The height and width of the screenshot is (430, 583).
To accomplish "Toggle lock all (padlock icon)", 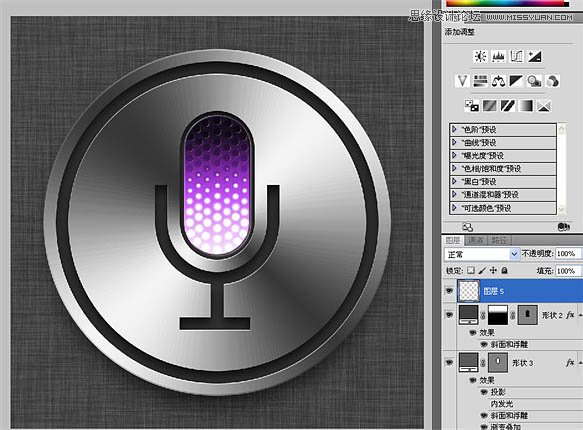I will point(504,270).
